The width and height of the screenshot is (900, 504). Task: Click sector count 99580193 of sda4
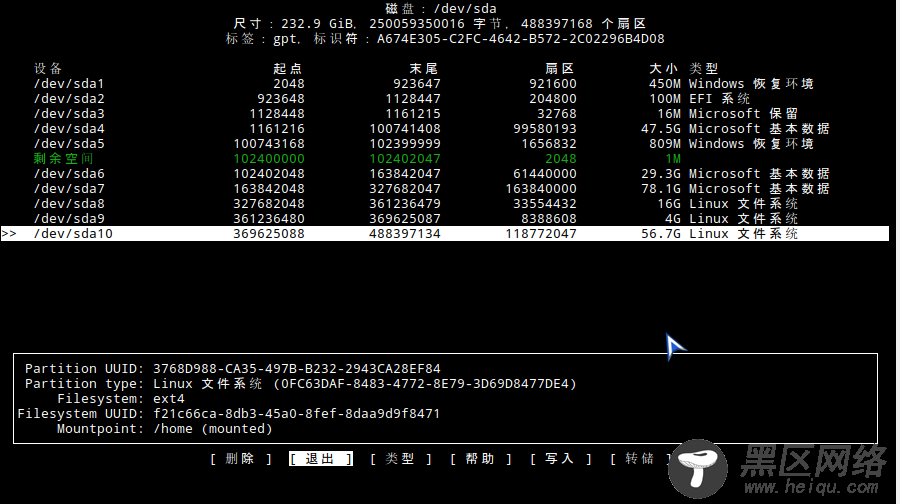[x=545, y=129]
